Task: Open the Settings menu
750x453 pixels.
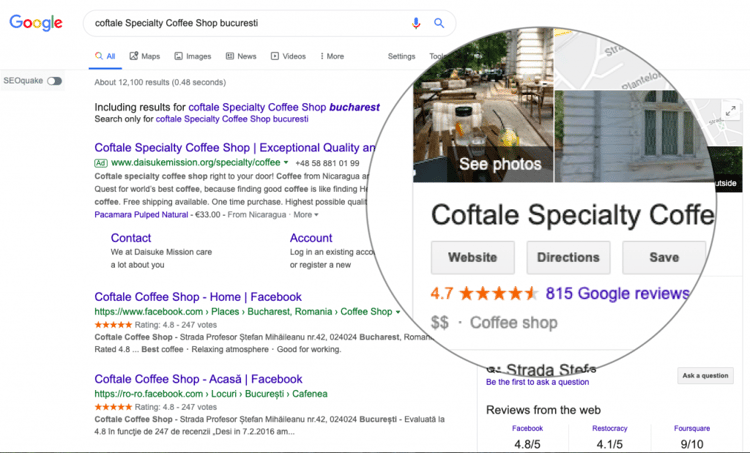Action: [401, 56]
